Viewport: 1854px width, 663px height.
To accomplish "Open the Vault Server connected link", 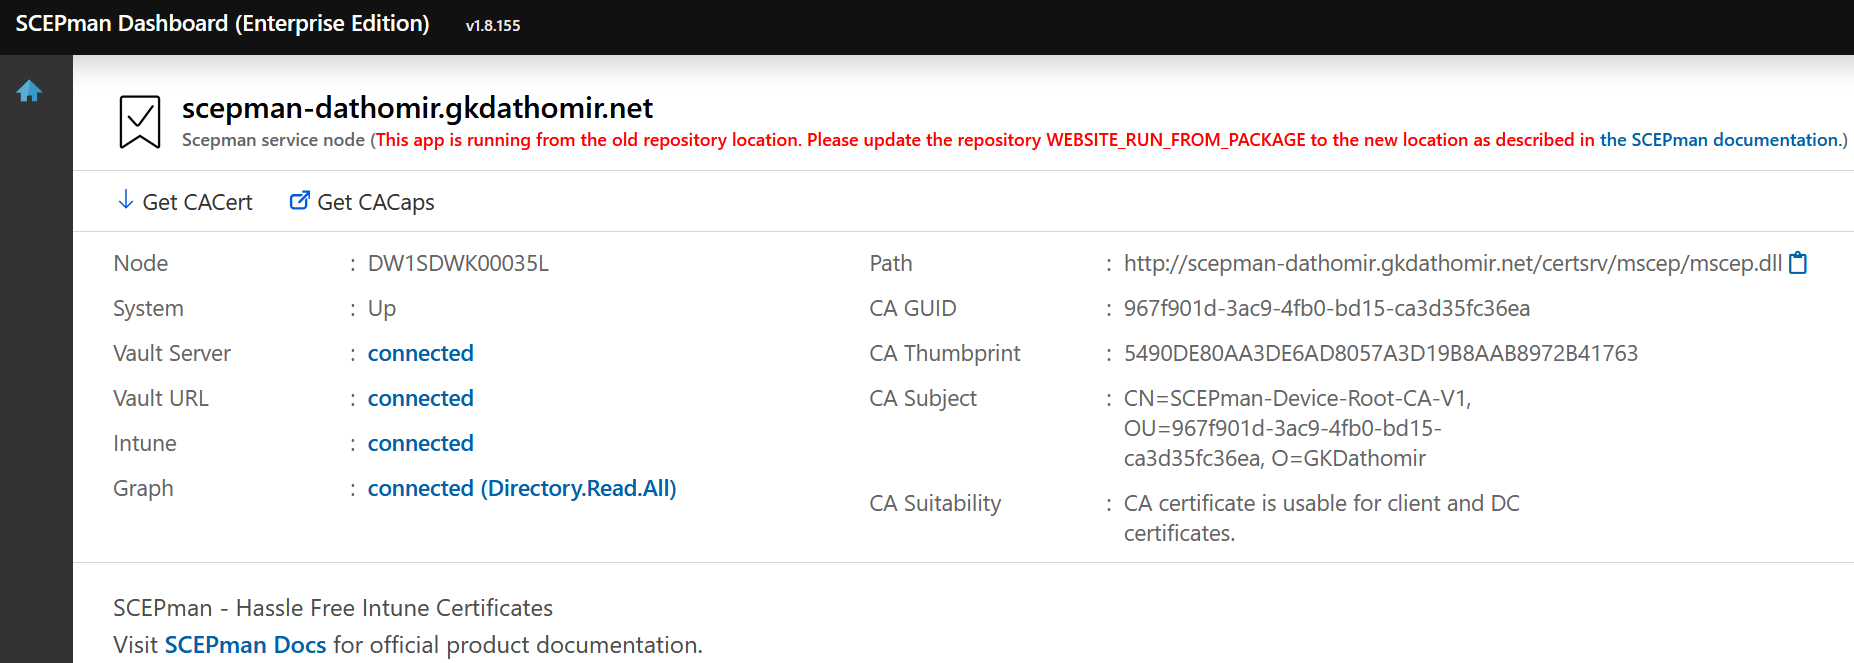I will (x=420, y=353).
